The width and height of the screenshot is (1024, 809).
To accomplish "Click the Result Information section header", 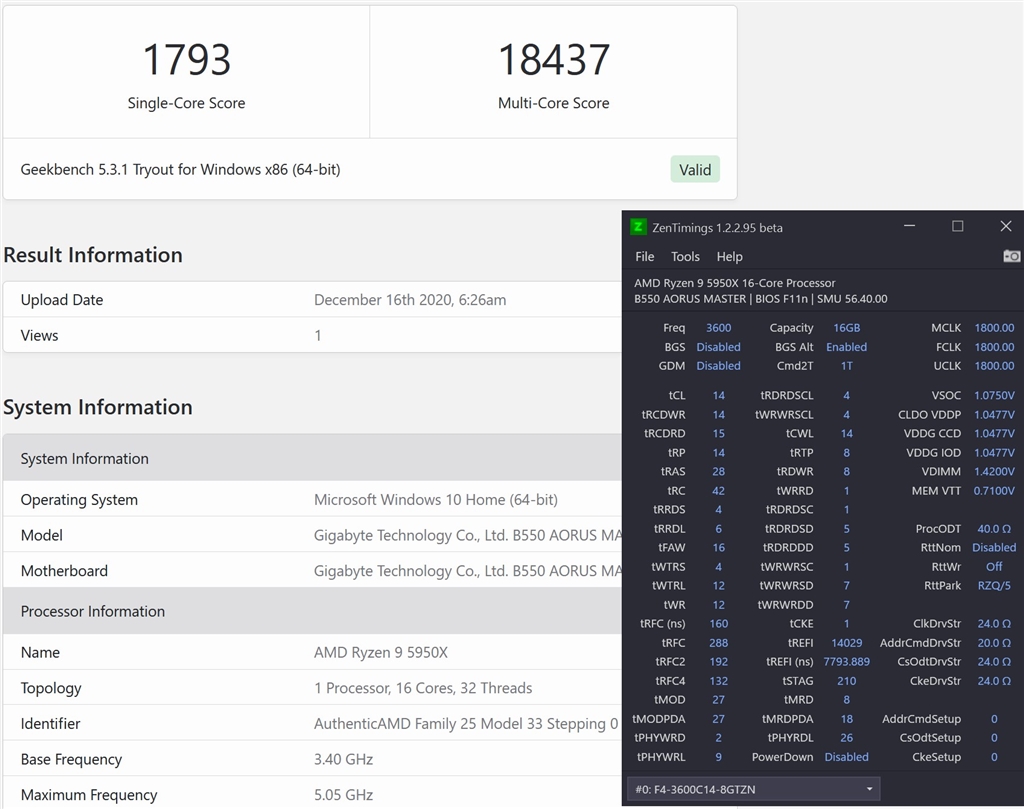I will (x=93, y=255).
